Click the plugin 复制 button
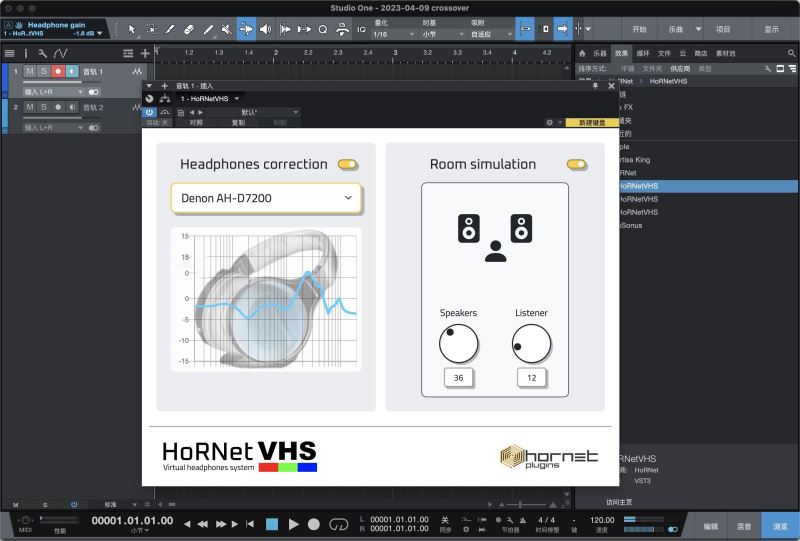The height and width of the screenshot is (541, 800). tap(239, 122)
